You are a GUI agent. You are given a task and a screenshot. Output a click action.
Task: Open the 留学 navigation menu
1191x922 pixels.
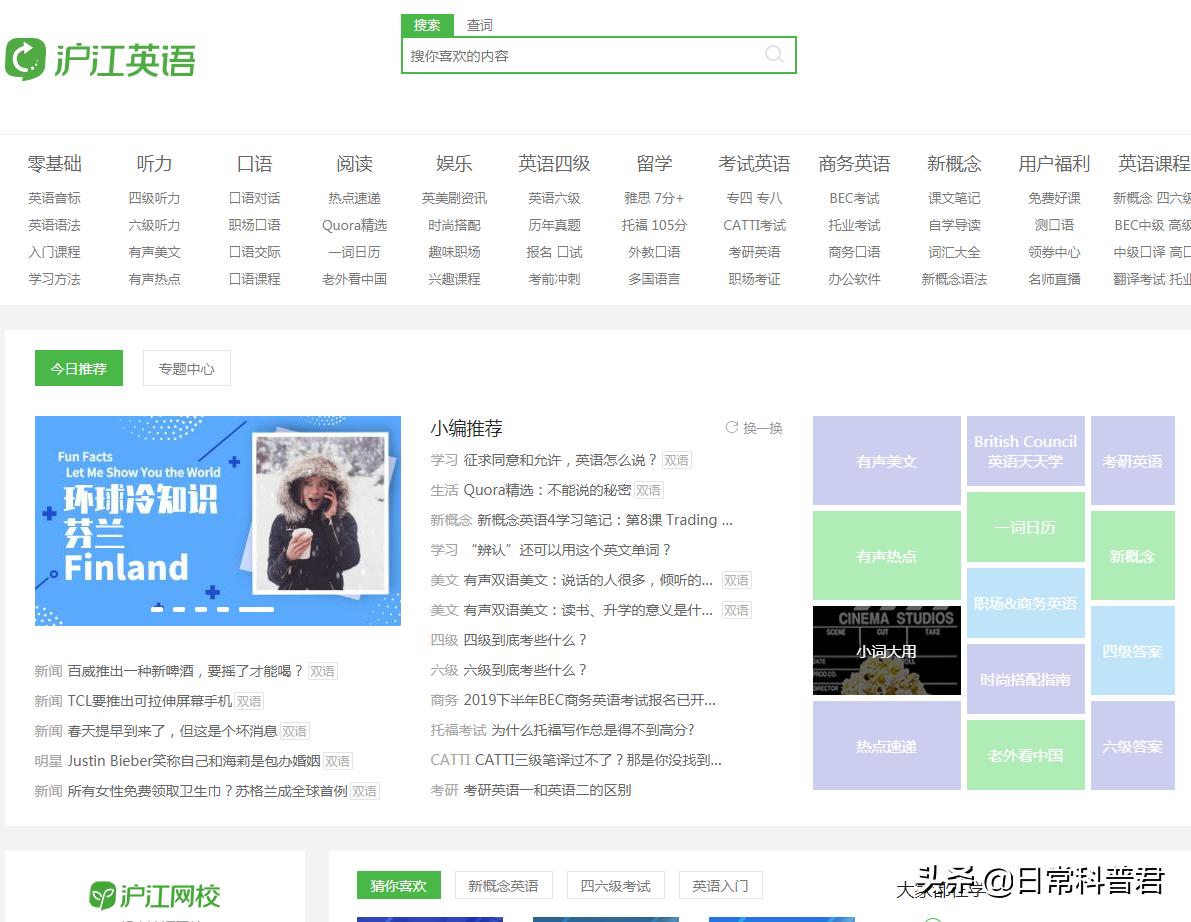point(654,163)
